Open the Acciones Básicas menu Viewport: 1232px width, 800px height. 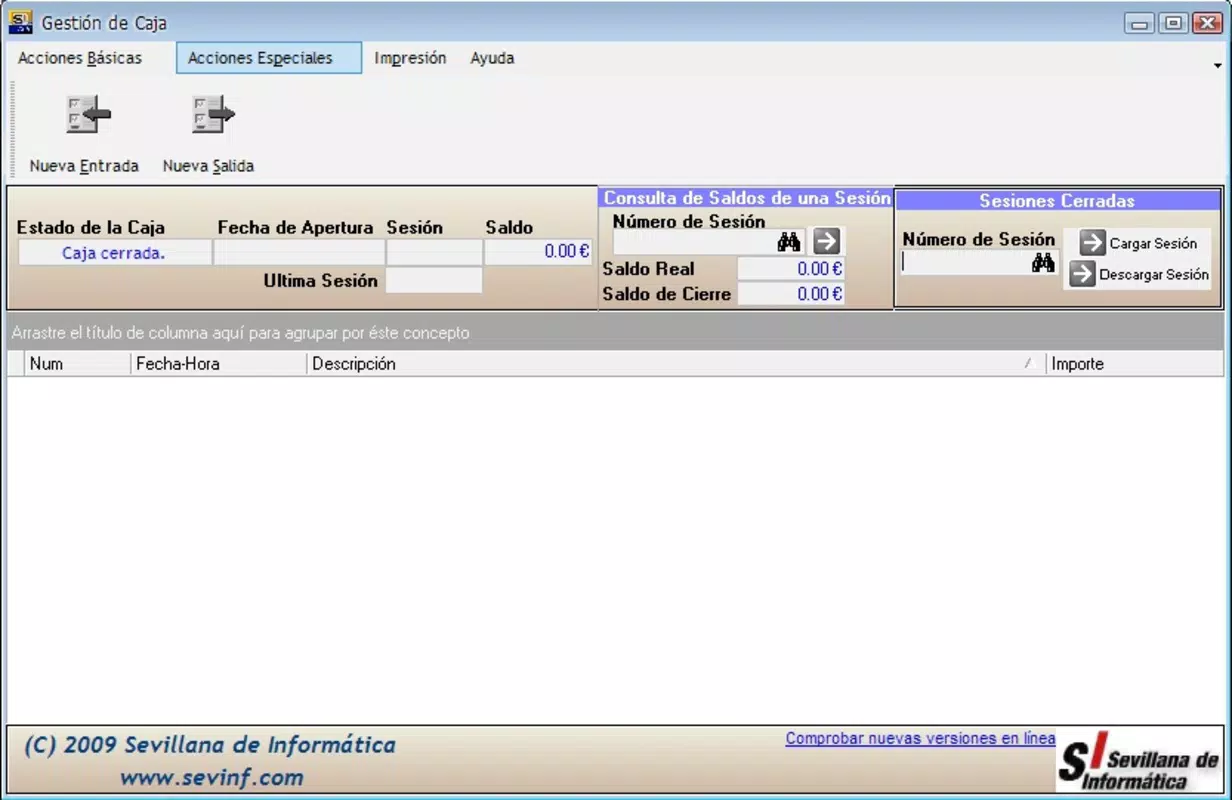point(80,58)
